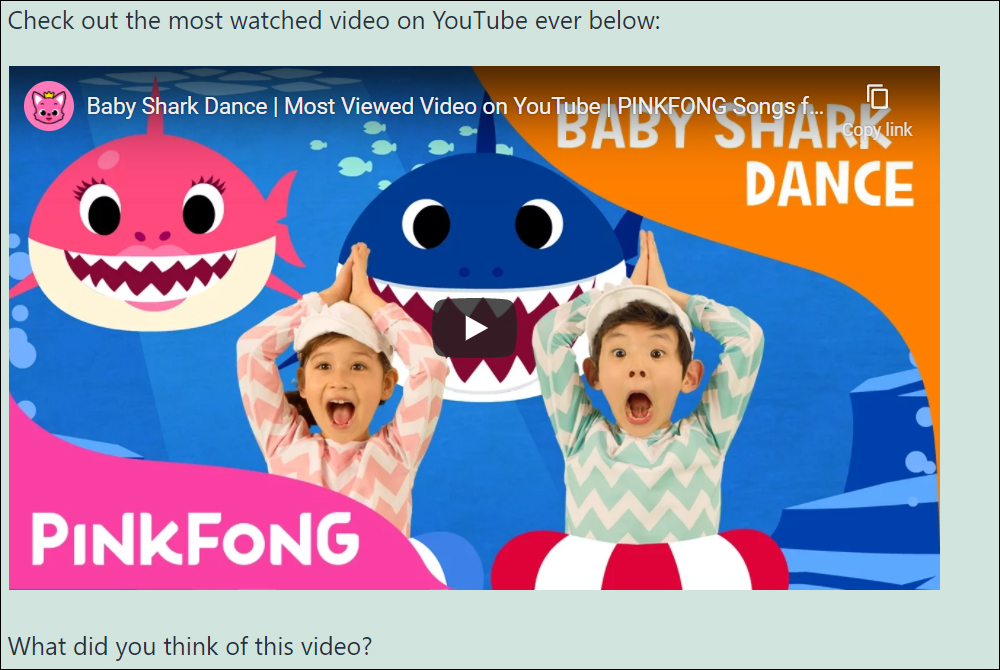Click the "PINKFONG Songs f..." end of the title
The width and height of the screenshot is (1000, 670).
721,106
